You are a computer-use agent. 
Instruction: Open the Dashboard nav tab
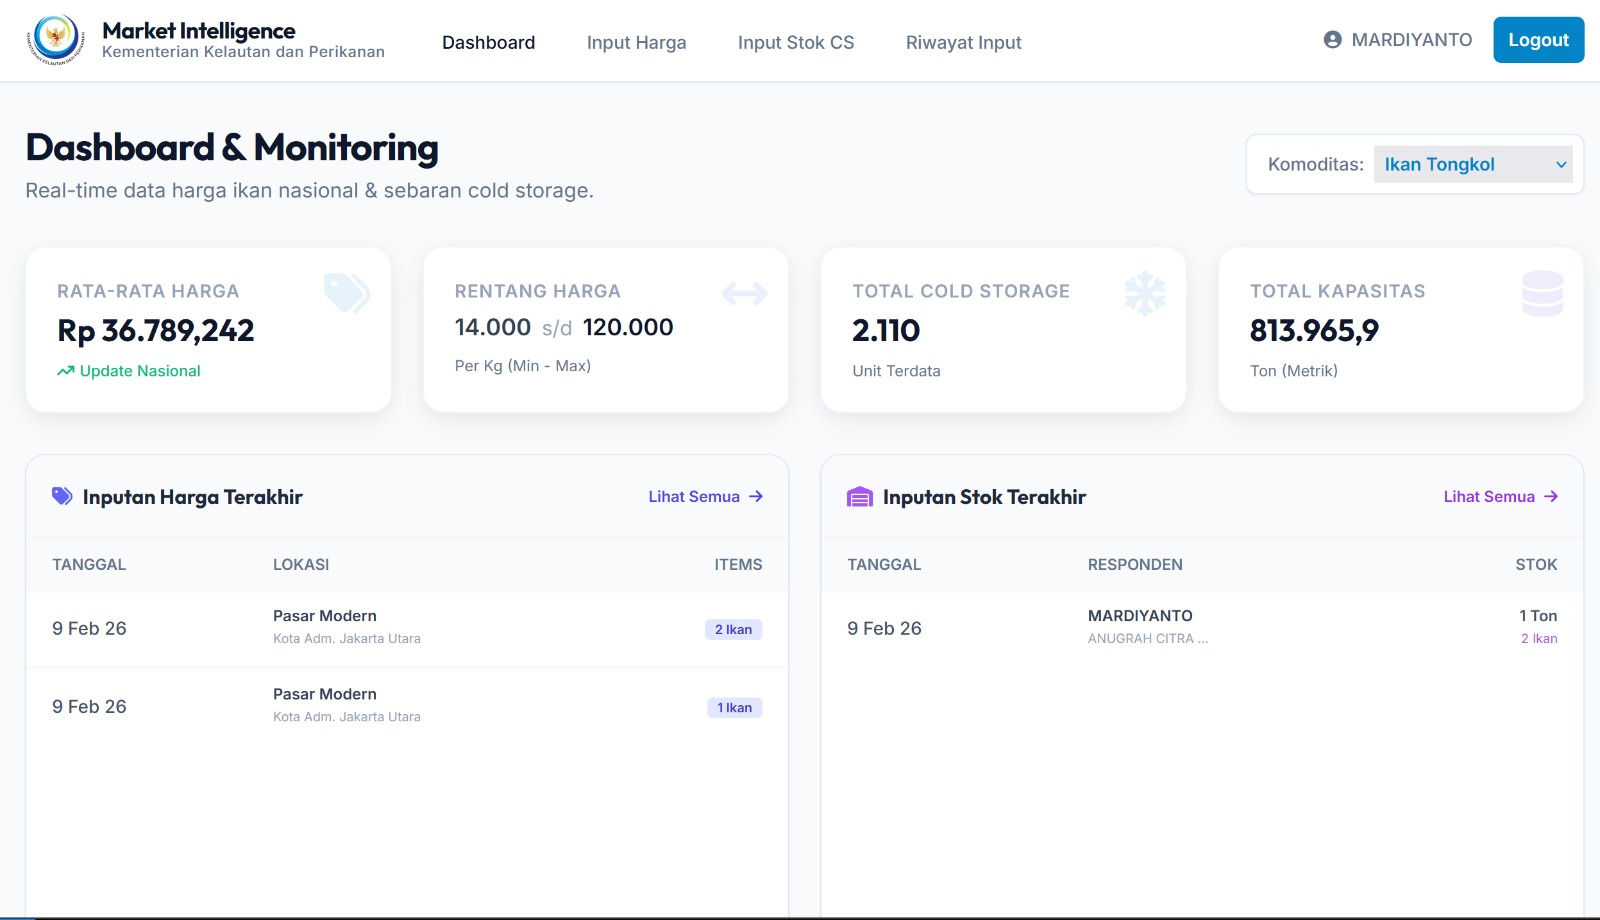coord(488,42)
